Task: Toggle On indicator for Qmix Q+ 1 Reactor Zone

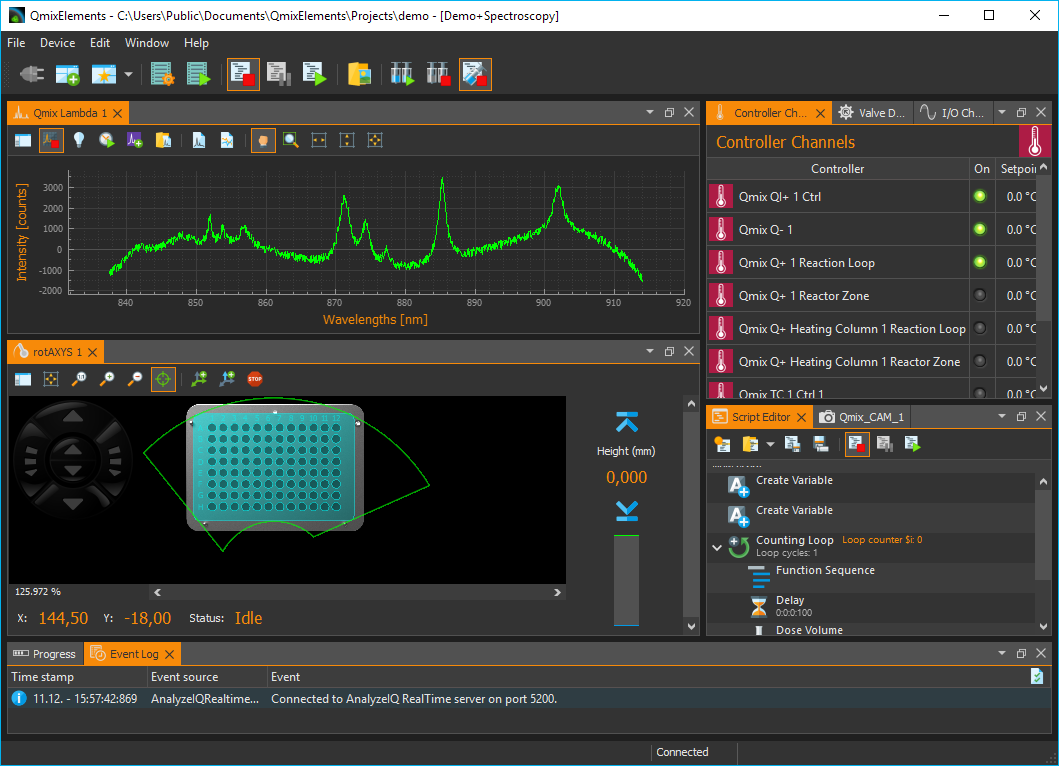Action: pyautogui.click(x=980, y=296)
